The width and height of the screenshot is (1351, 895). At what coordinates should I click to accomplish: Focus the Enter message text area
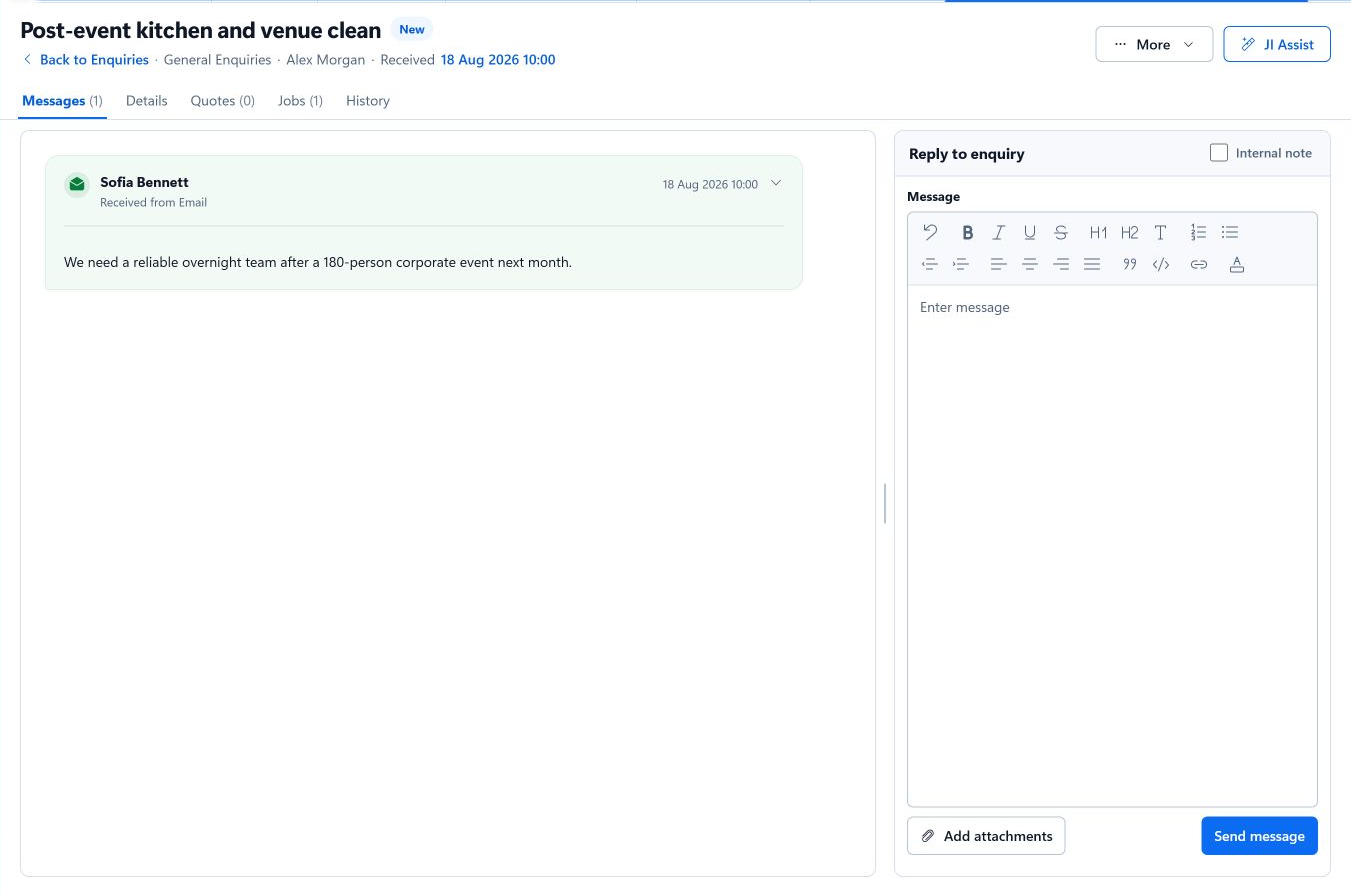coord(1112,545)
